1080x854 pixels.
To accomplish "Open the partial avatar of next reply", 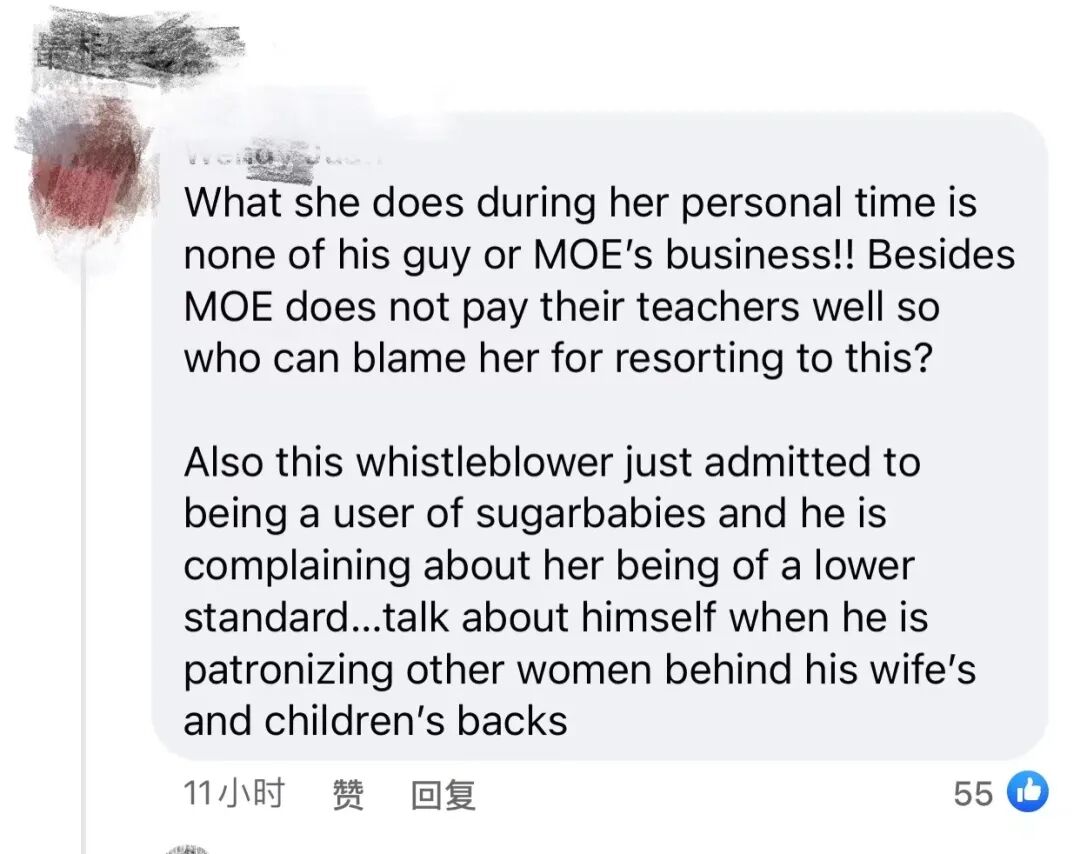I will tap(187, 849).
